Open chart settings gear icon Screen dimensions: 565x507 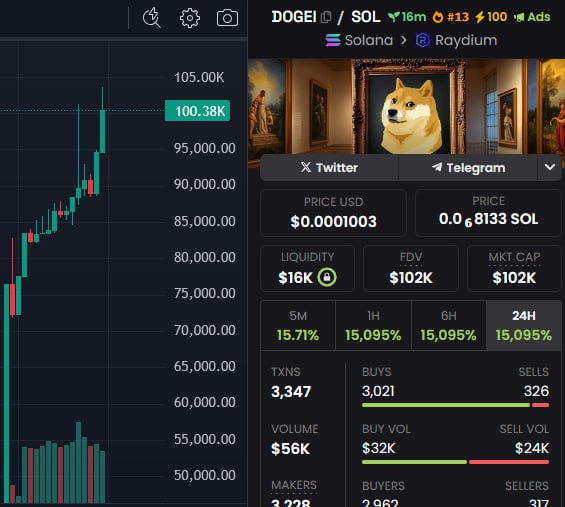coord(190,18)
